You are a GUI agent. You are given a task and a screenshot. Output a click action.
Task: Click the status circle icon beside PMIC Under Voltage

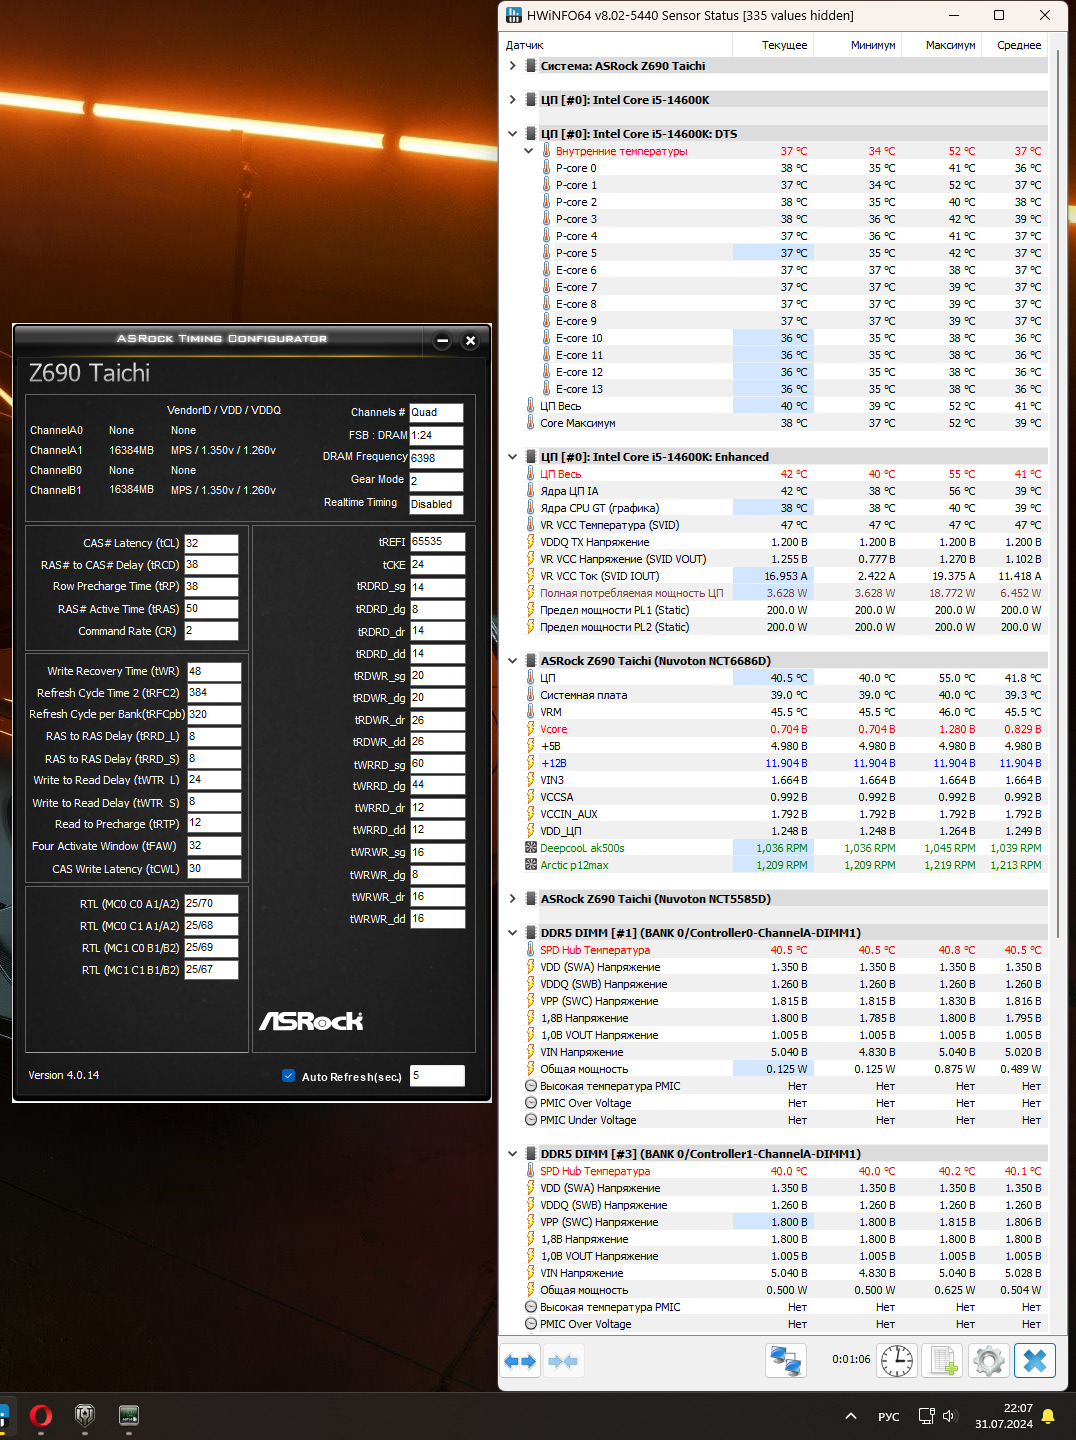[x=531, y=1120]
